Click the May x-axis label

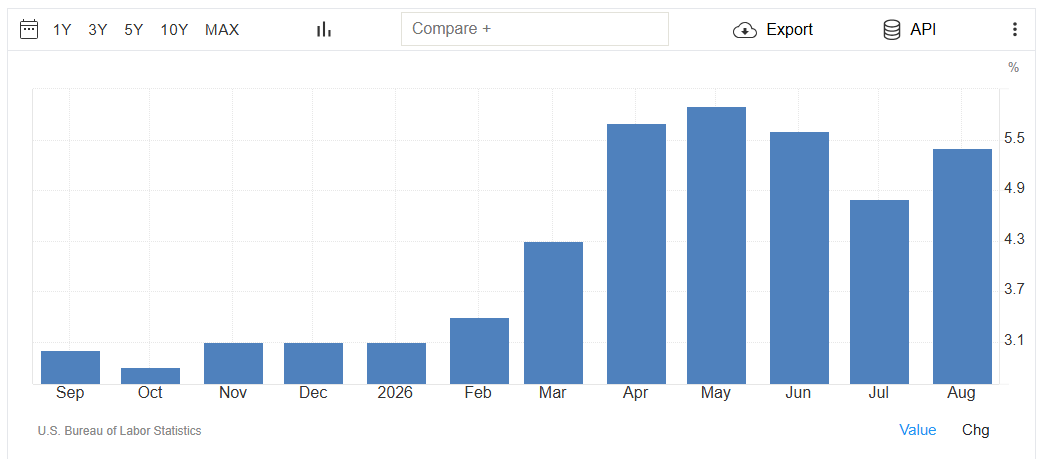(716, 393)
